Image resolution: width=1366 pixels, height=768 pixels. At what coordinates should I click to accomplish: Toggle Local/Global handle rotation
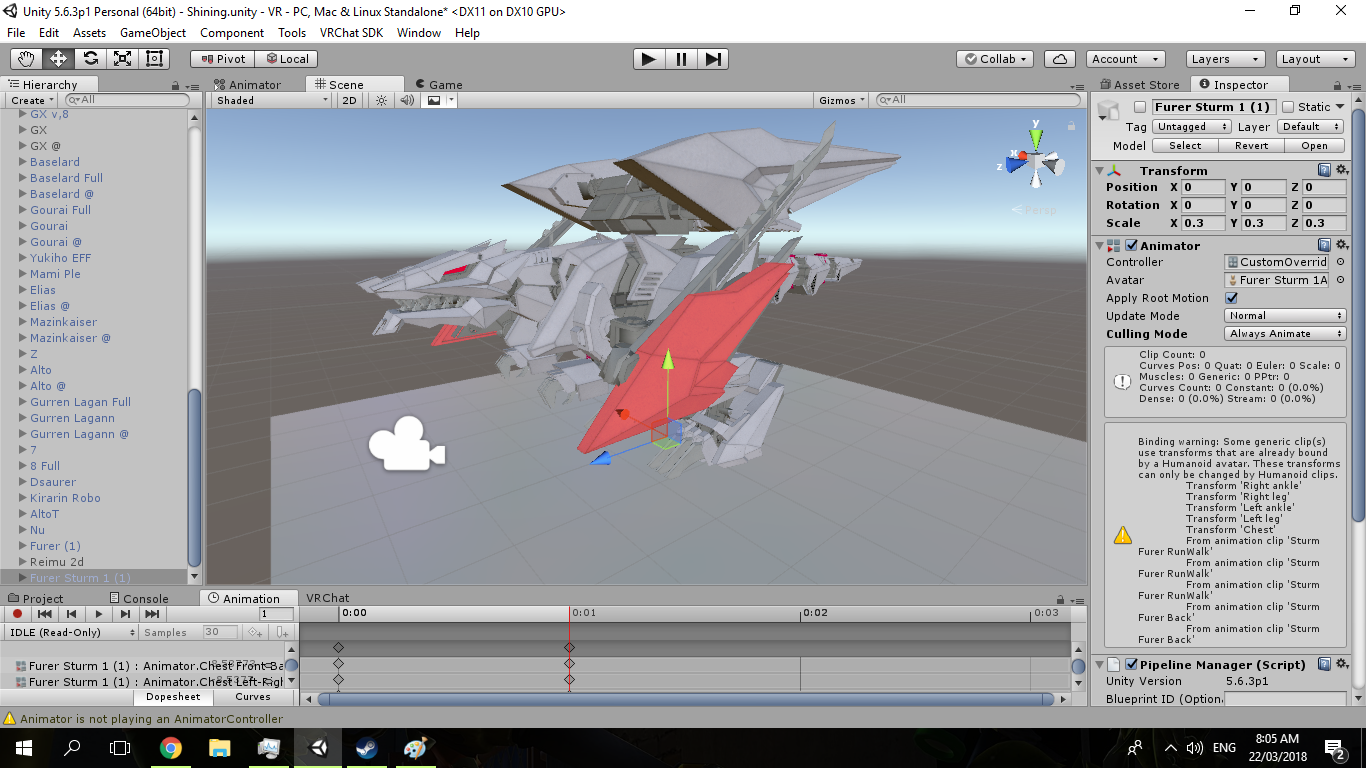tap(287, 59)
